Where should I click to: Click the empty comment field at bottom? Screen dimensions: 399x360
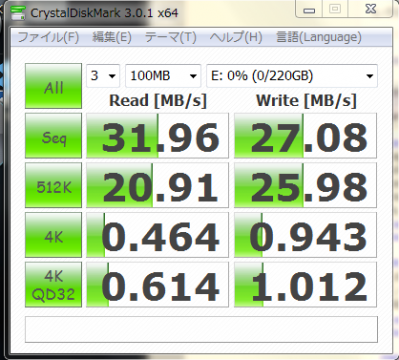pyautogui.click(x=201, y=329)
